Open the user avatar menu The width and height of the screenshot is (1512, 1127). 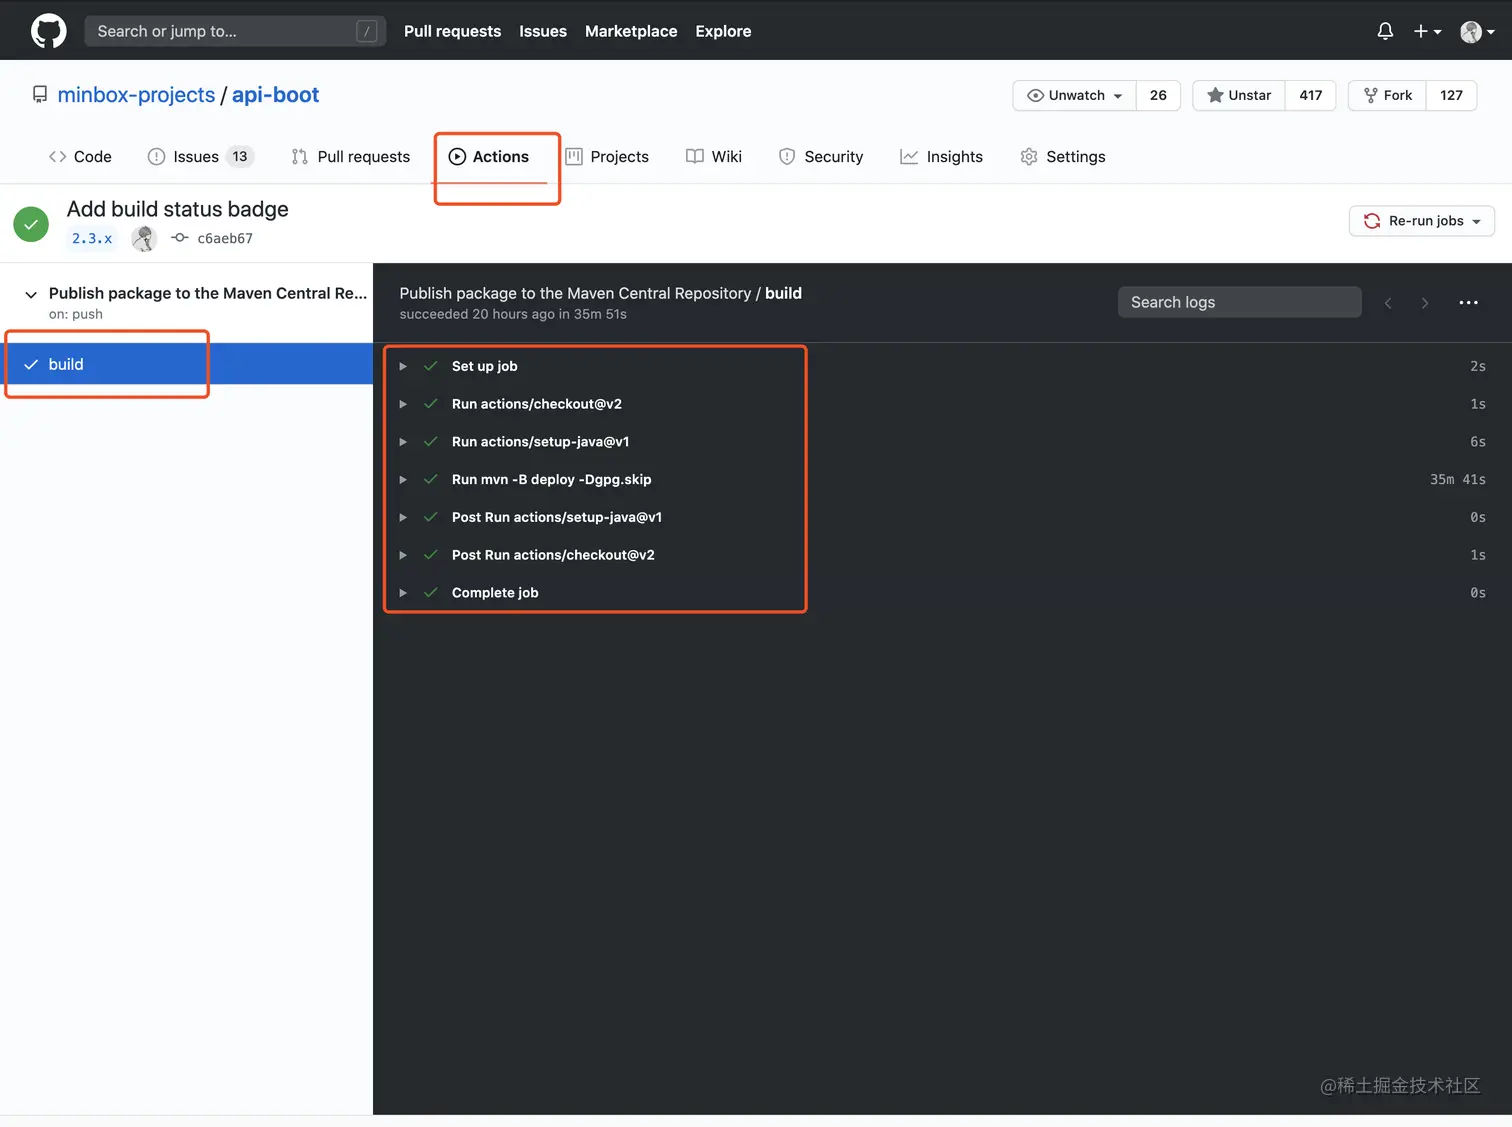coord(1477,31)
